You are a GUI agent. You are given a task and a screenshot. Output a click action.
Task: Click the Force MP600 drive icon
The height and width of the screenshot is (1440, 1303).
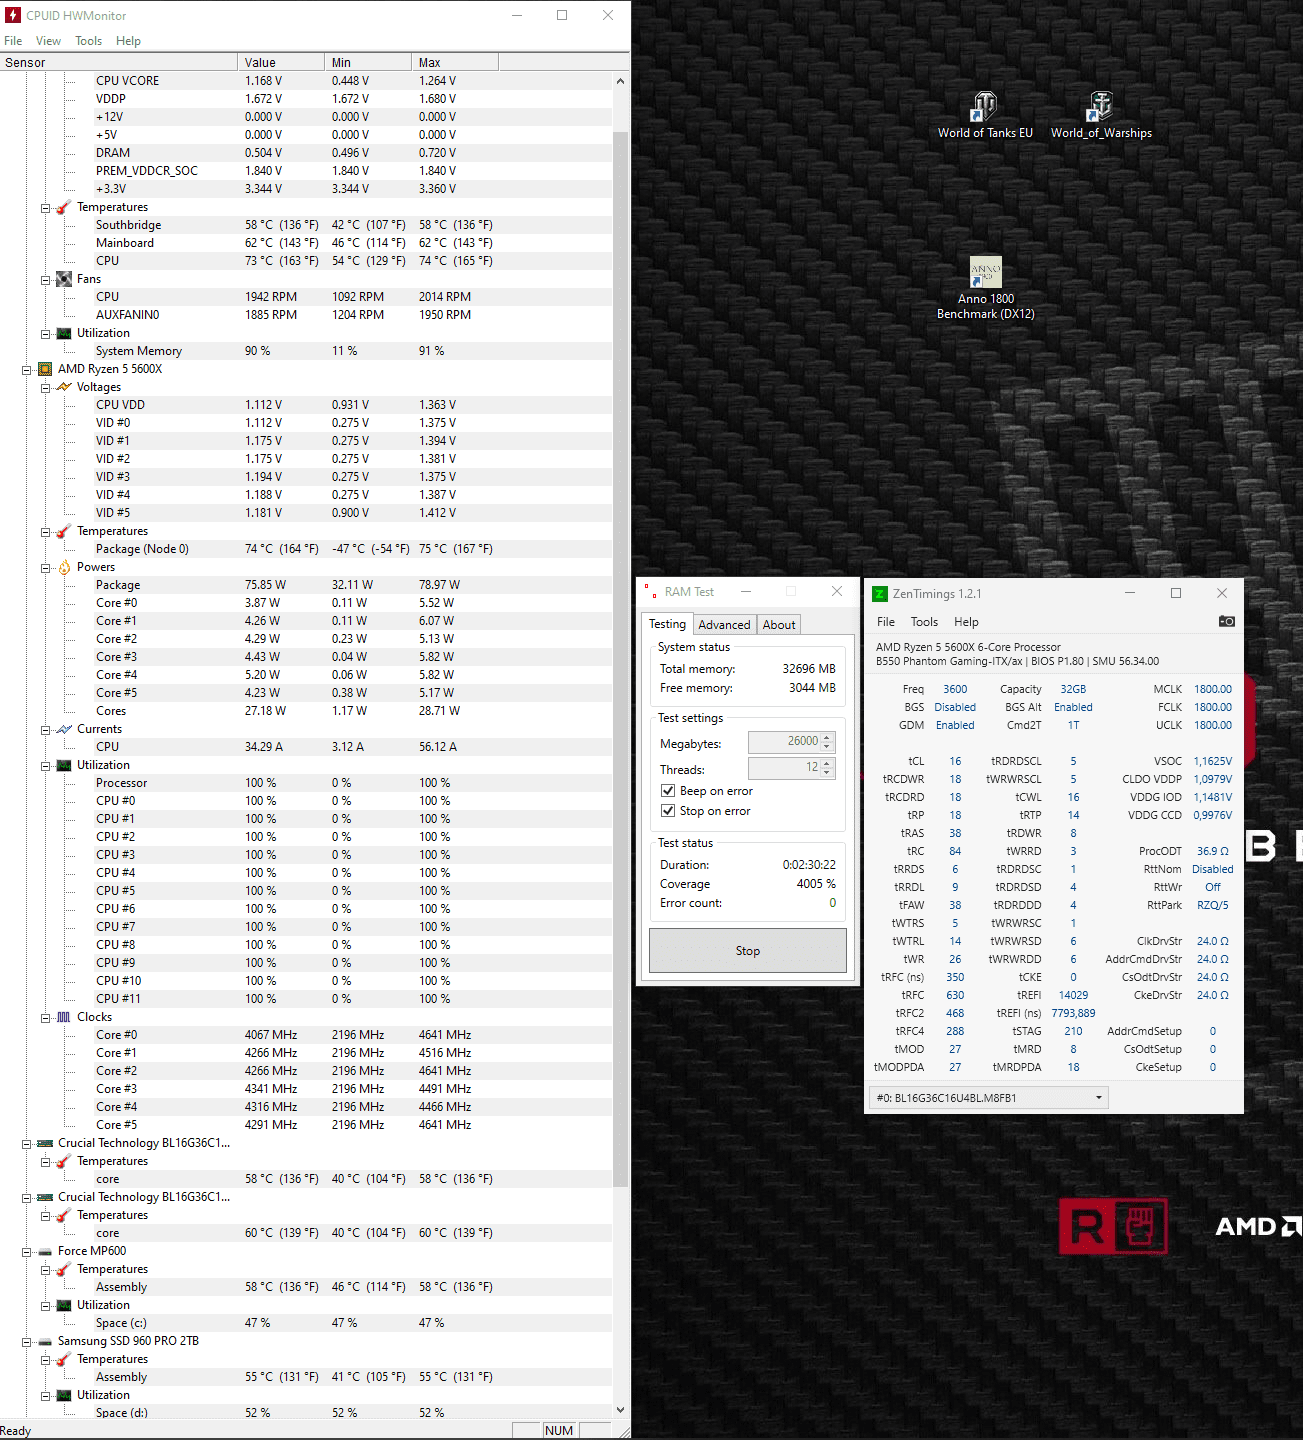[45, 1251]
